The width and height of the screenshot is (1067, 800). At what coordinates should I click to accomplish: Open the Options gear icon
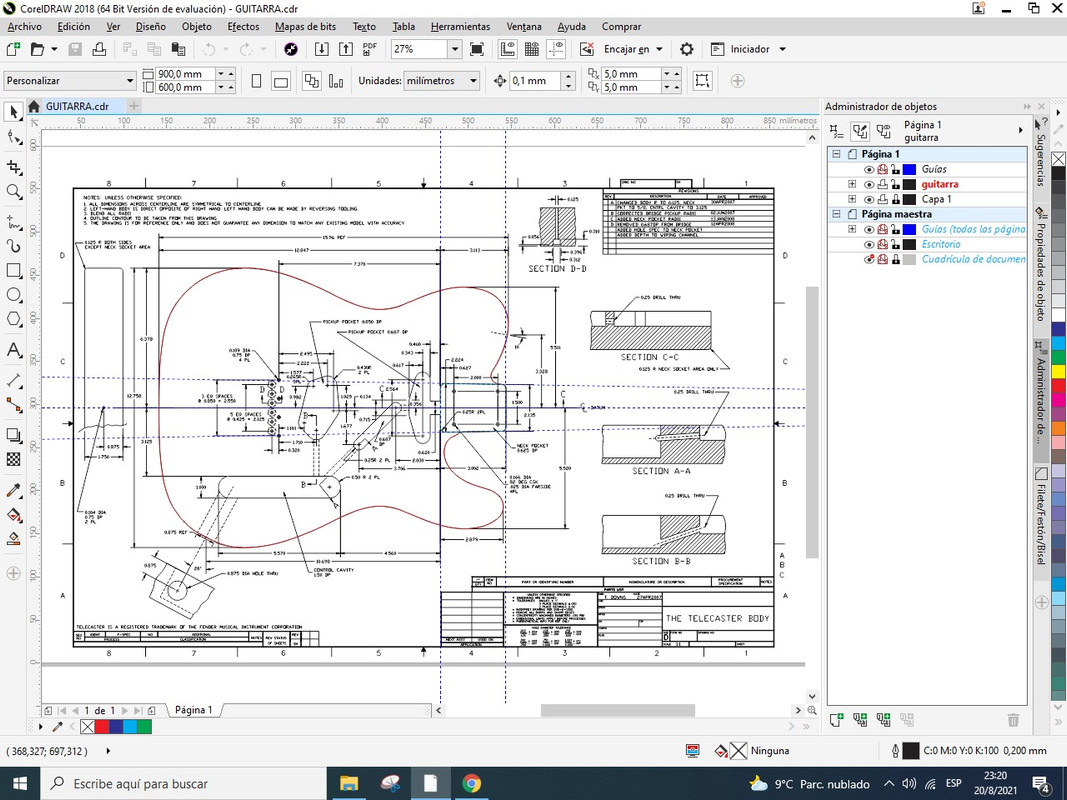687,49
